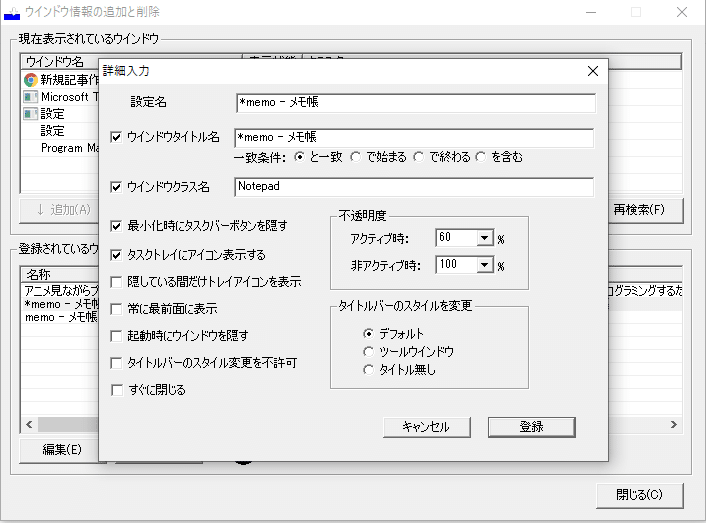Toggle the ウインドウクラス名 checkbox
706x523 pixels.
pyautogui.click(x=116, y=187)
